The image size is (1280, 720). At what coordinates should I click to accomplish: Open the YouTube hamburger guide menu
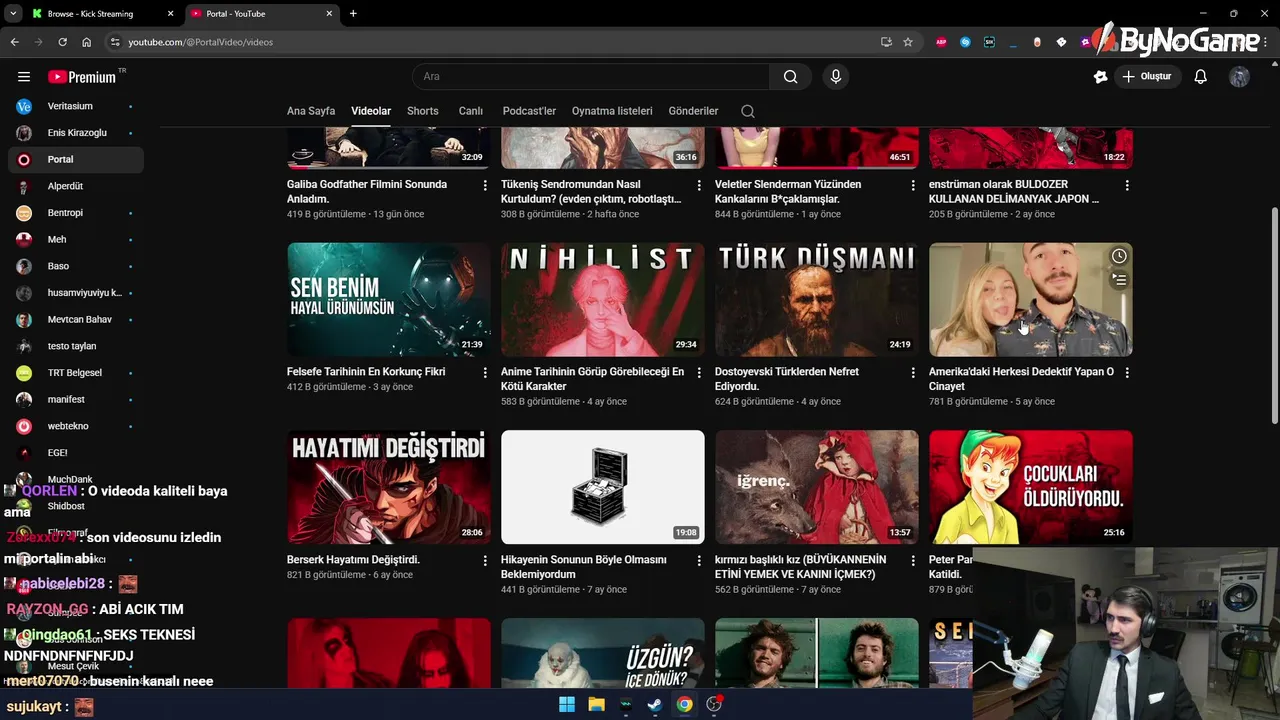(24, 77)
